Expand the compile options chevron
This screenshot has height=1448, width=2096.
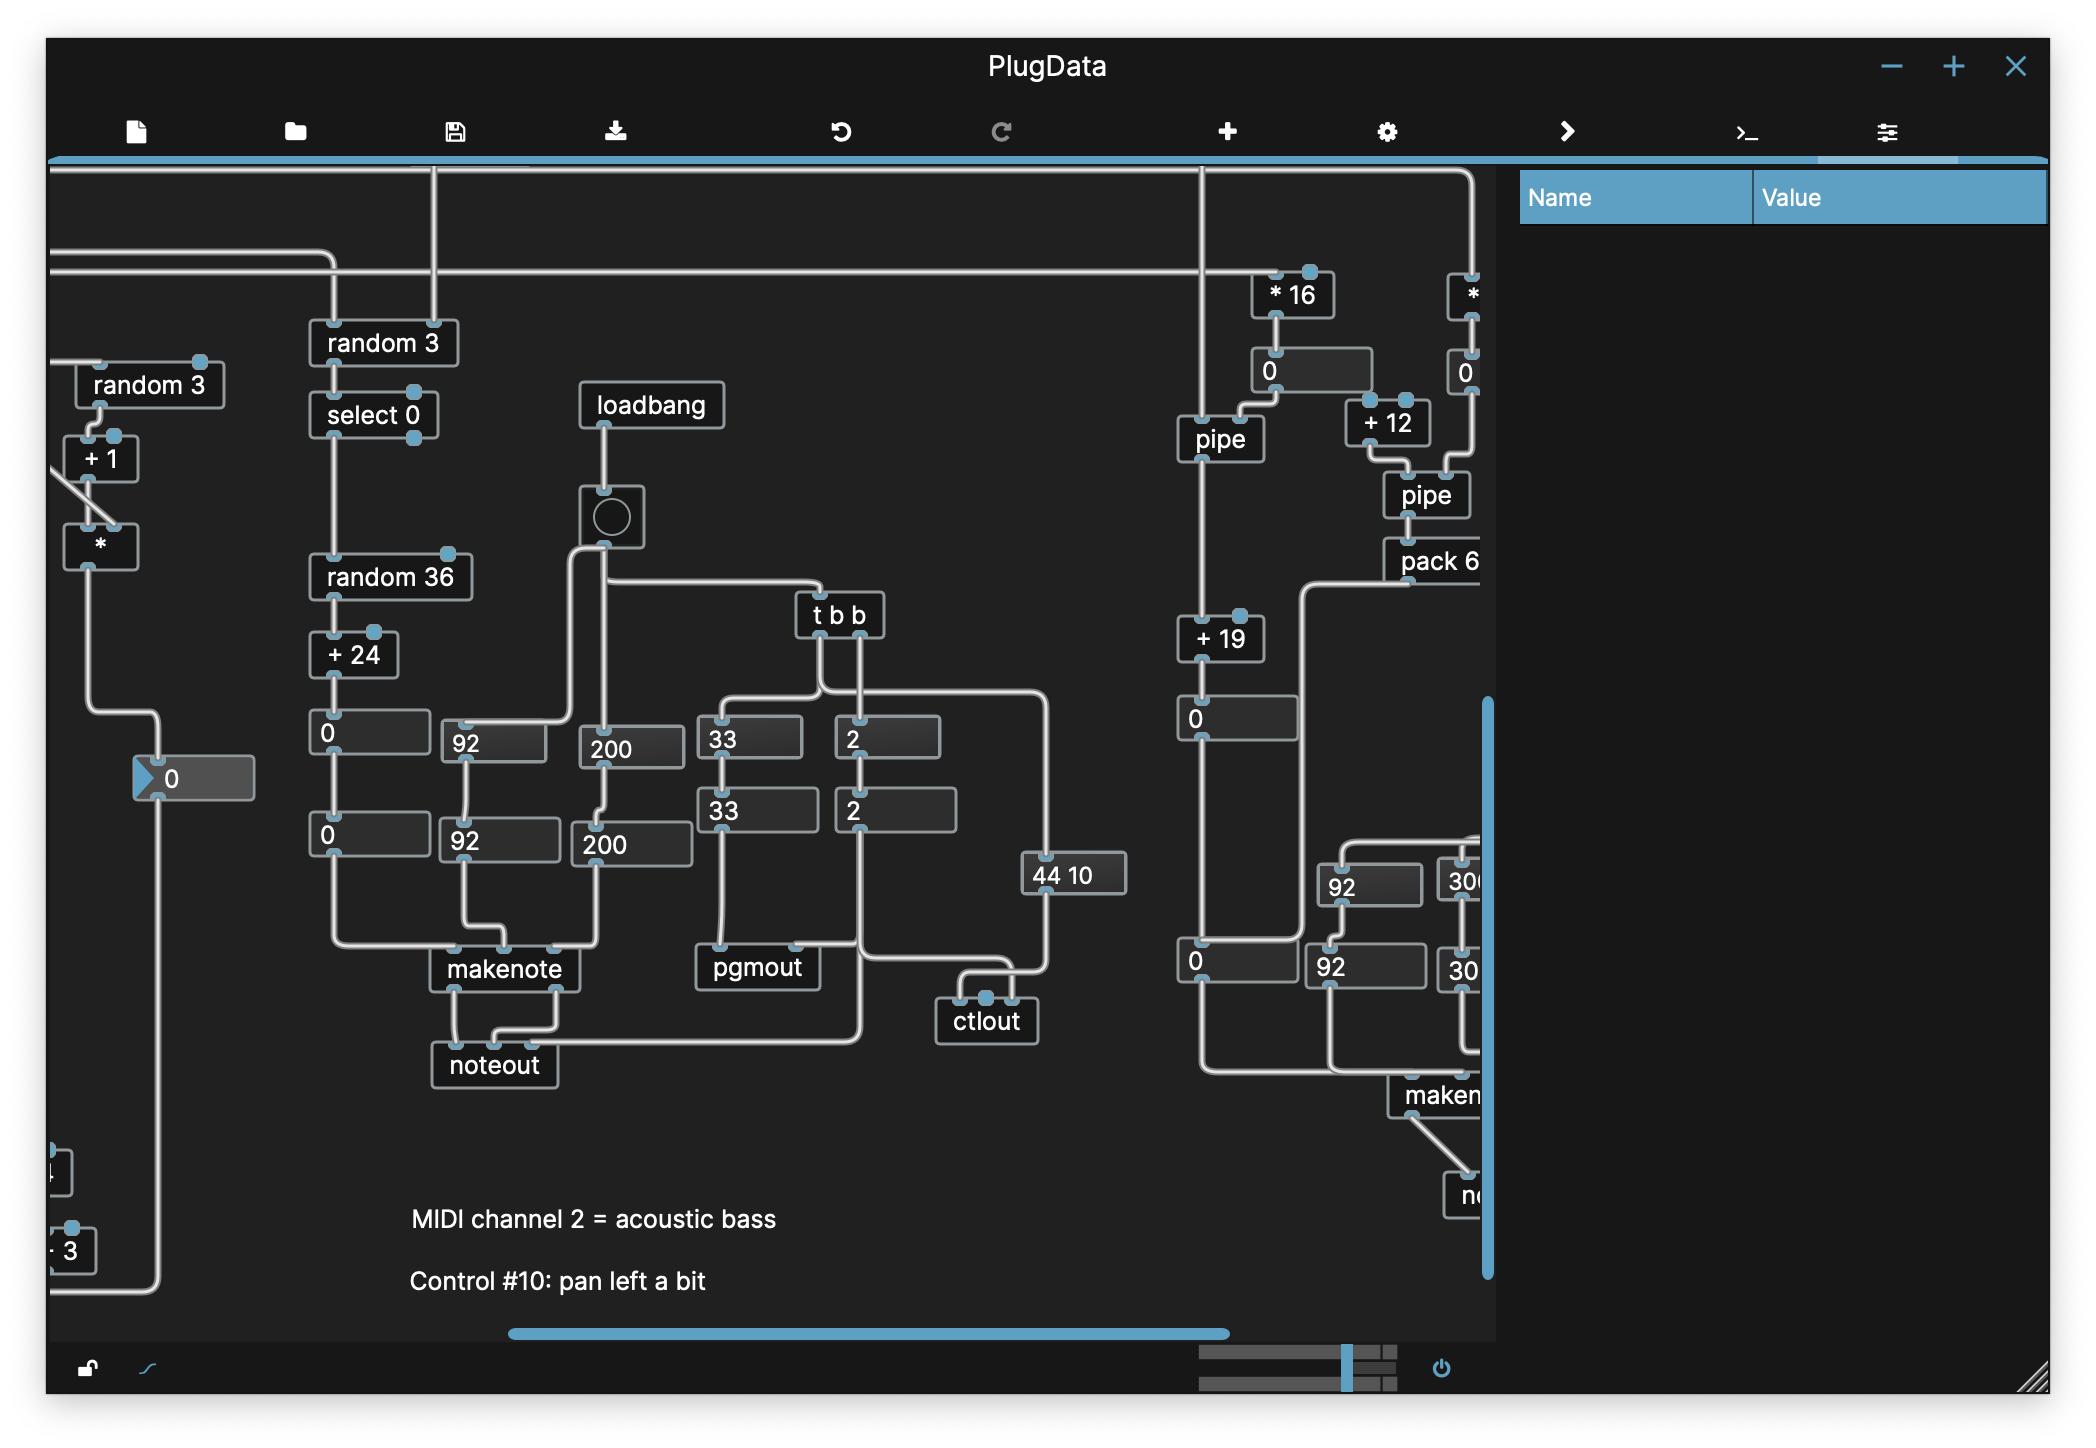[1567, 131]
